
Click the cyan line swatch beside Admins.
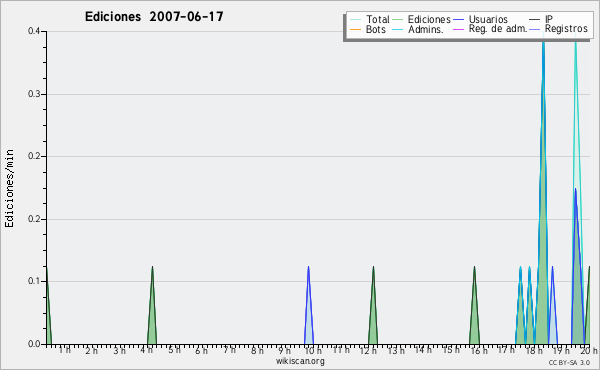[x=398, y=29]
